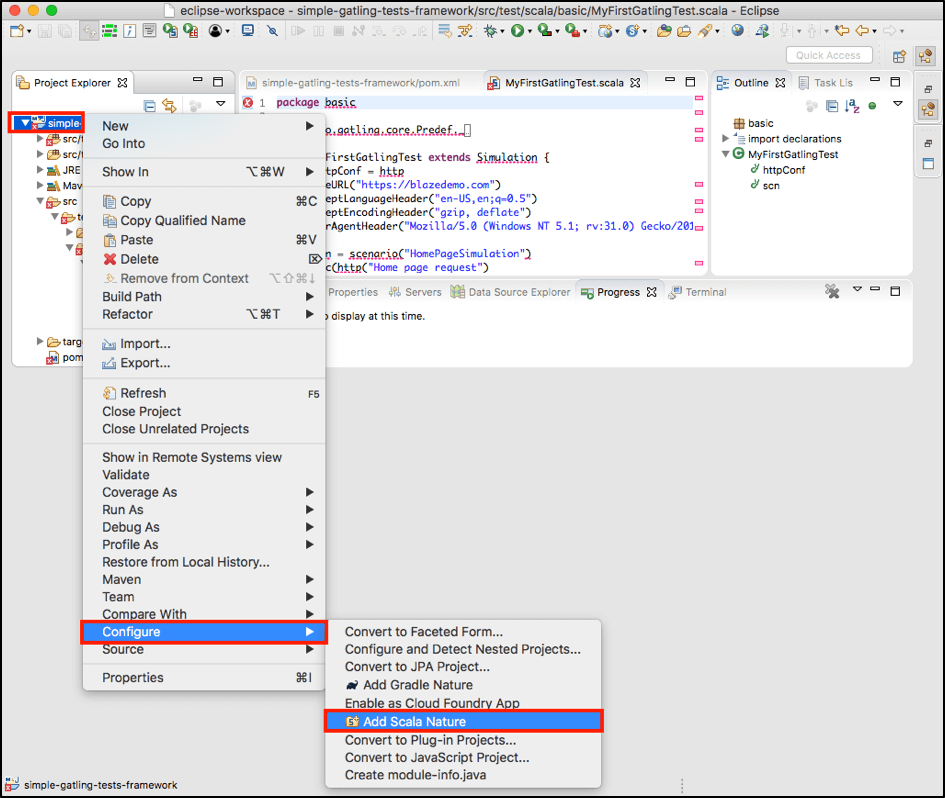This screenshot has height=798, width=945.
Task: Select Add Scala Nature from submenu
Action: click(463, 721)
